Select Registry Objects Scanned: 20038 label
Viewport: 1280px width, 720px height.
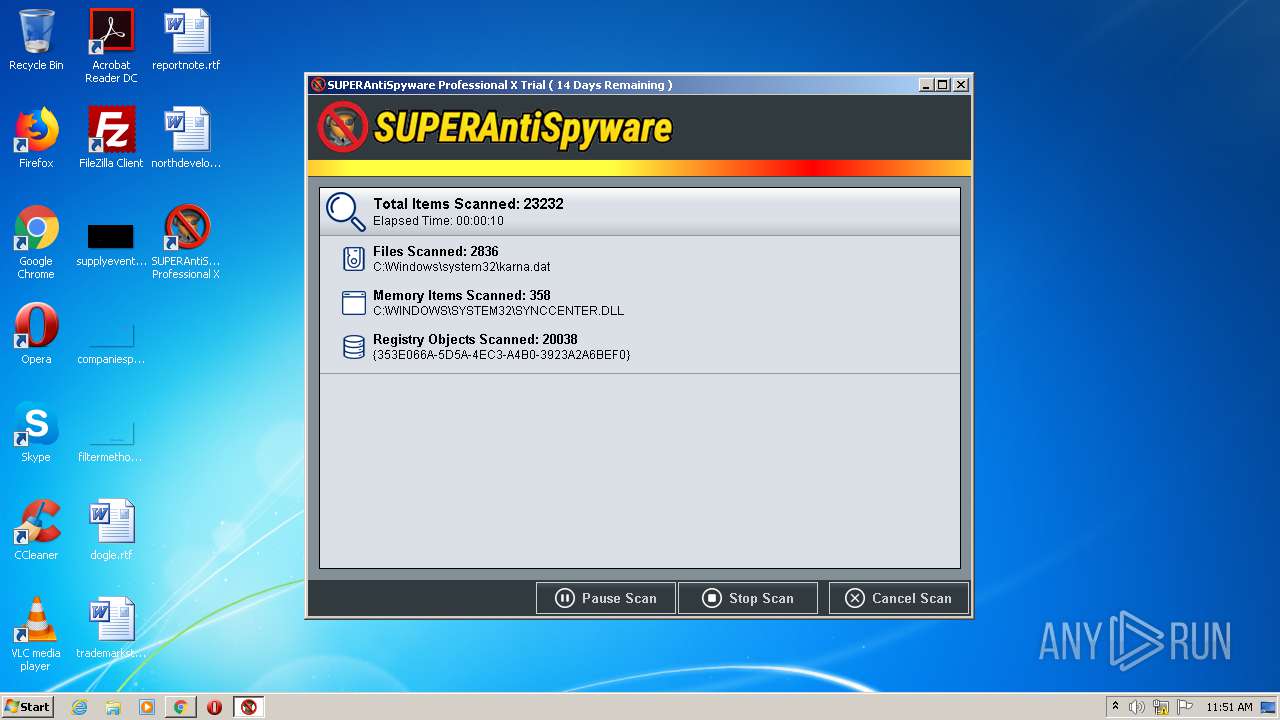point(475,340)
